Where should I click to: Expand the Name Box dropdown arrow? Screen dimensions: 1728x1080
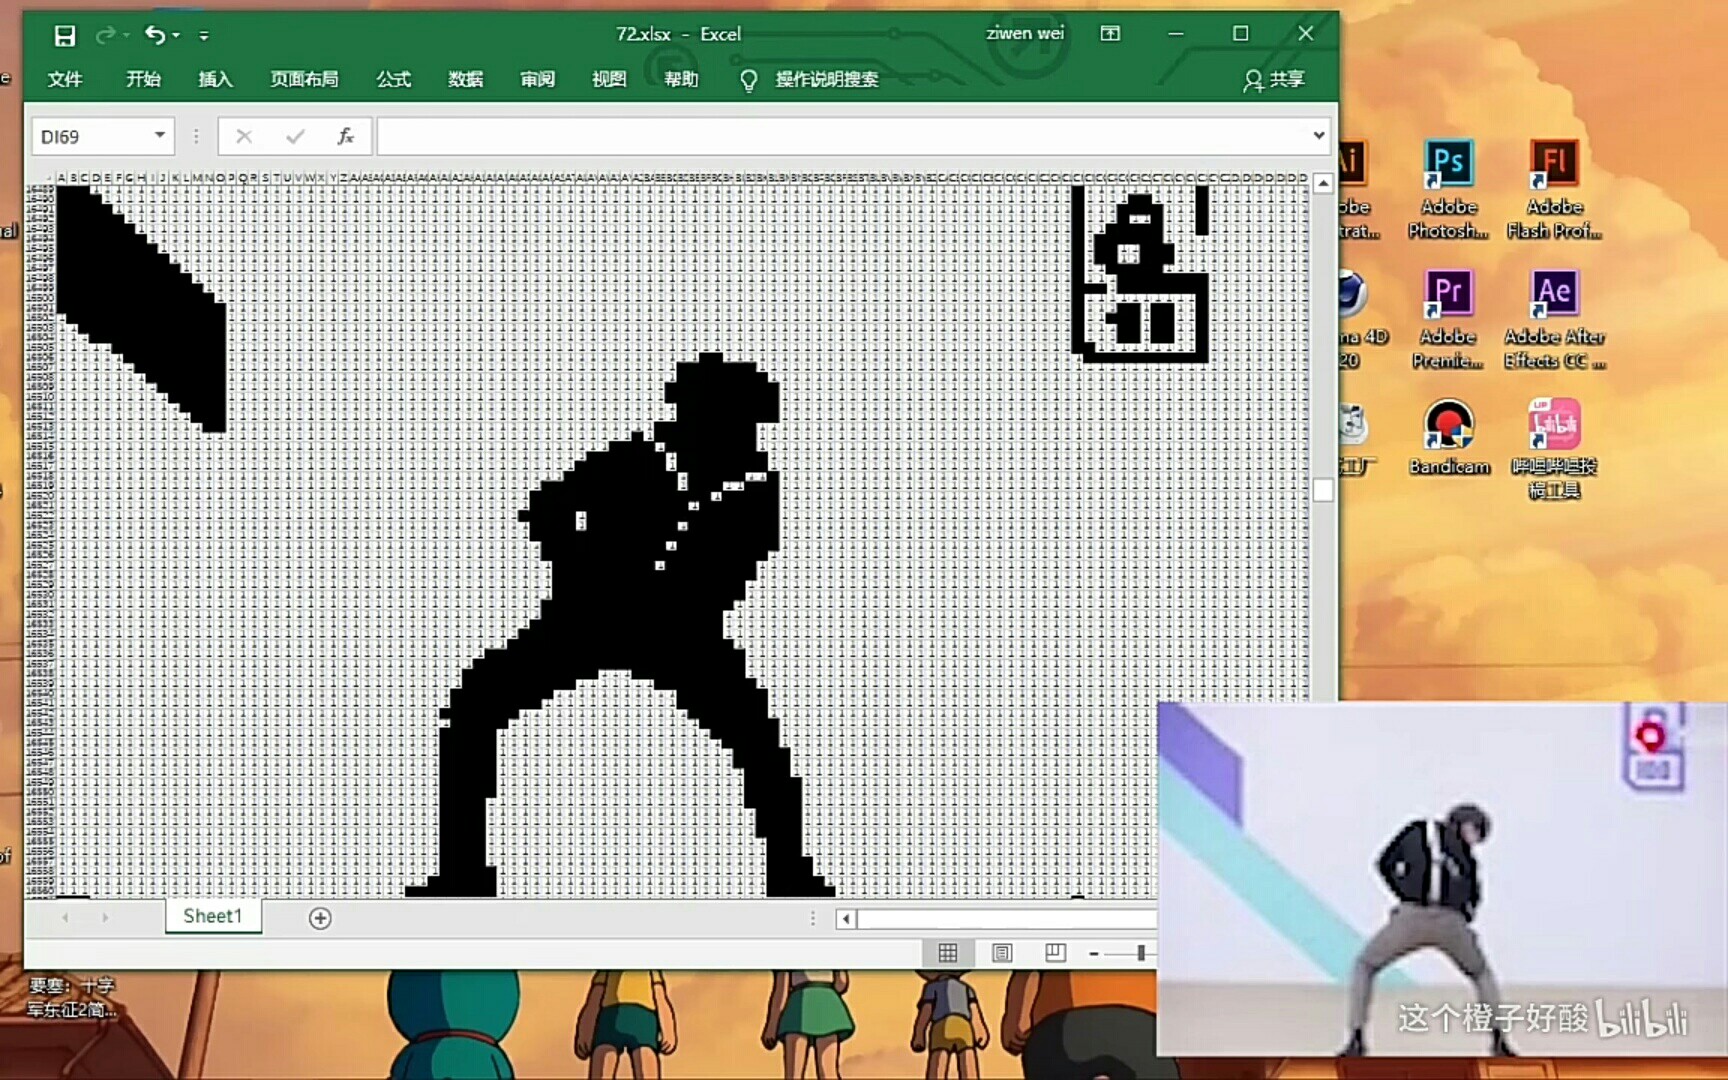click(159, 135)
